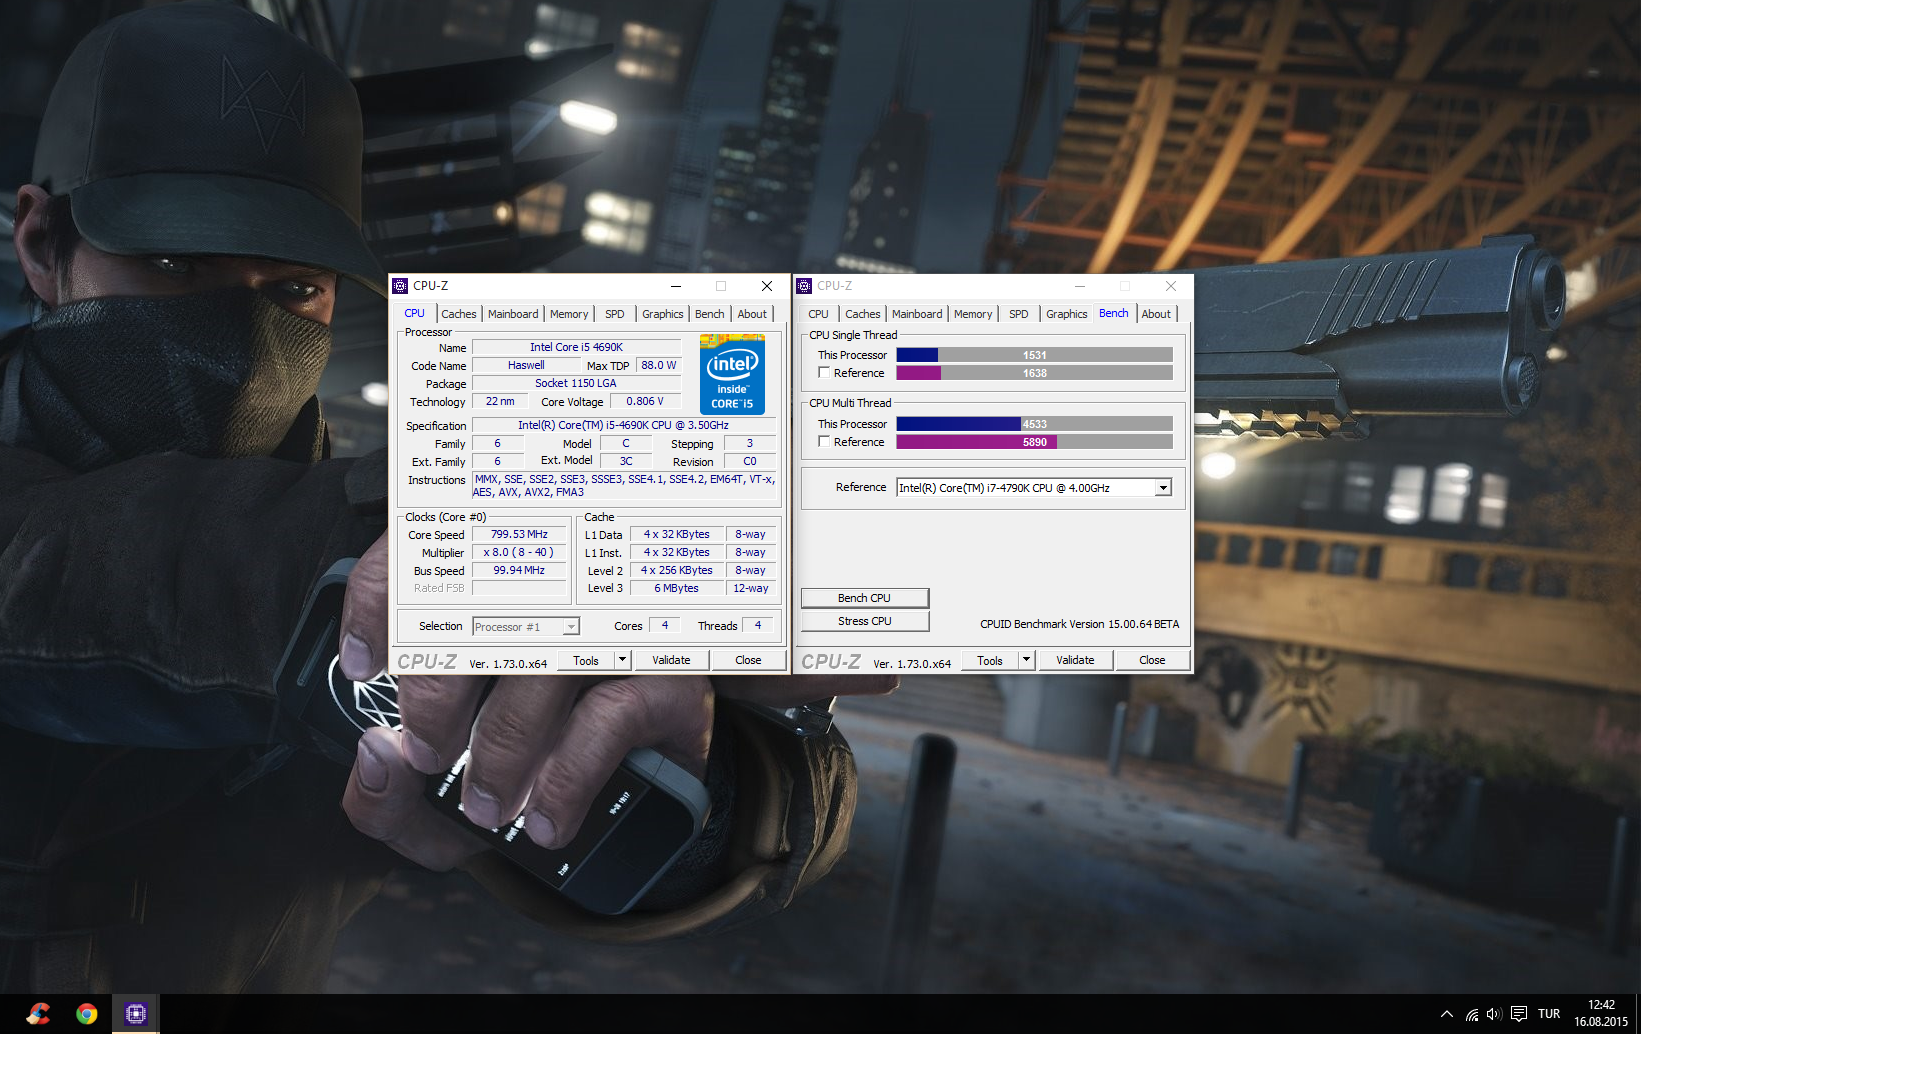Switch to CPU tab in Bench window
This screenshot has width=1920, height=1080.
(x=819, y=314)
